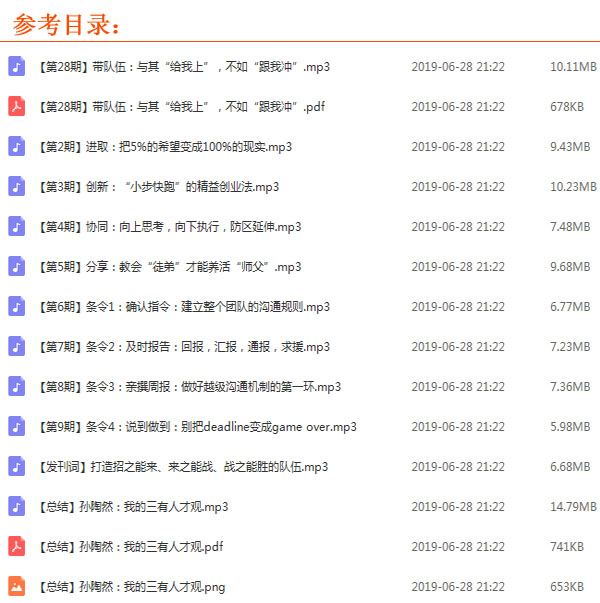This screenshot has height=603, width=600.
Task: Click the music icon beside 第2期 进取
Action: coord(16,146)
